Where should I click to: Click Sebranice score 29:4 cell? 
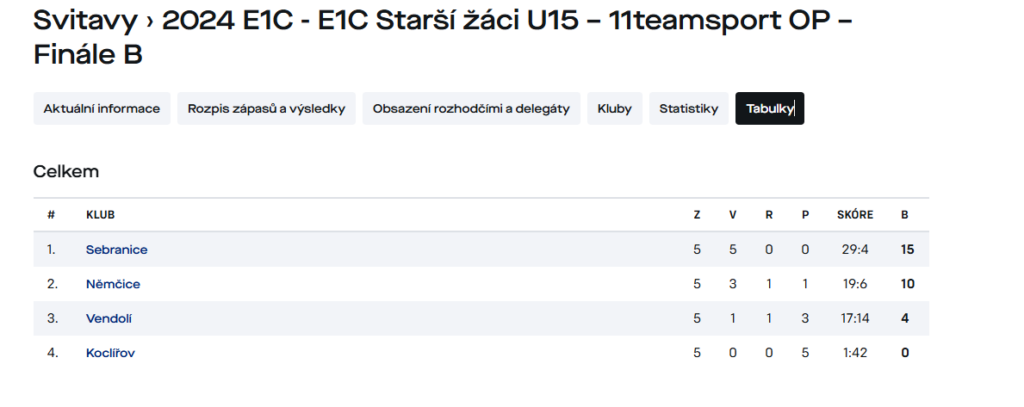(855, 250)
